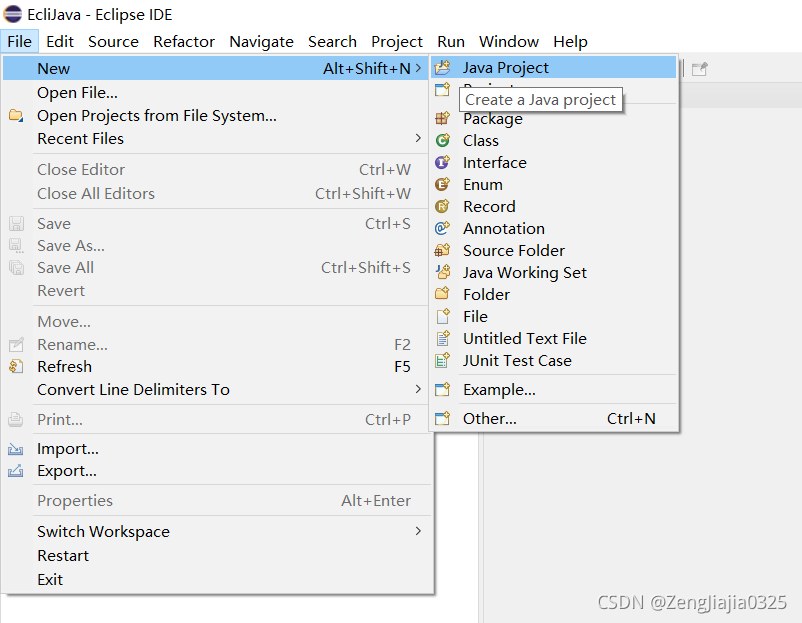Open the Navigate menu
Screen dimensions: 802x623
coord(261,41)
